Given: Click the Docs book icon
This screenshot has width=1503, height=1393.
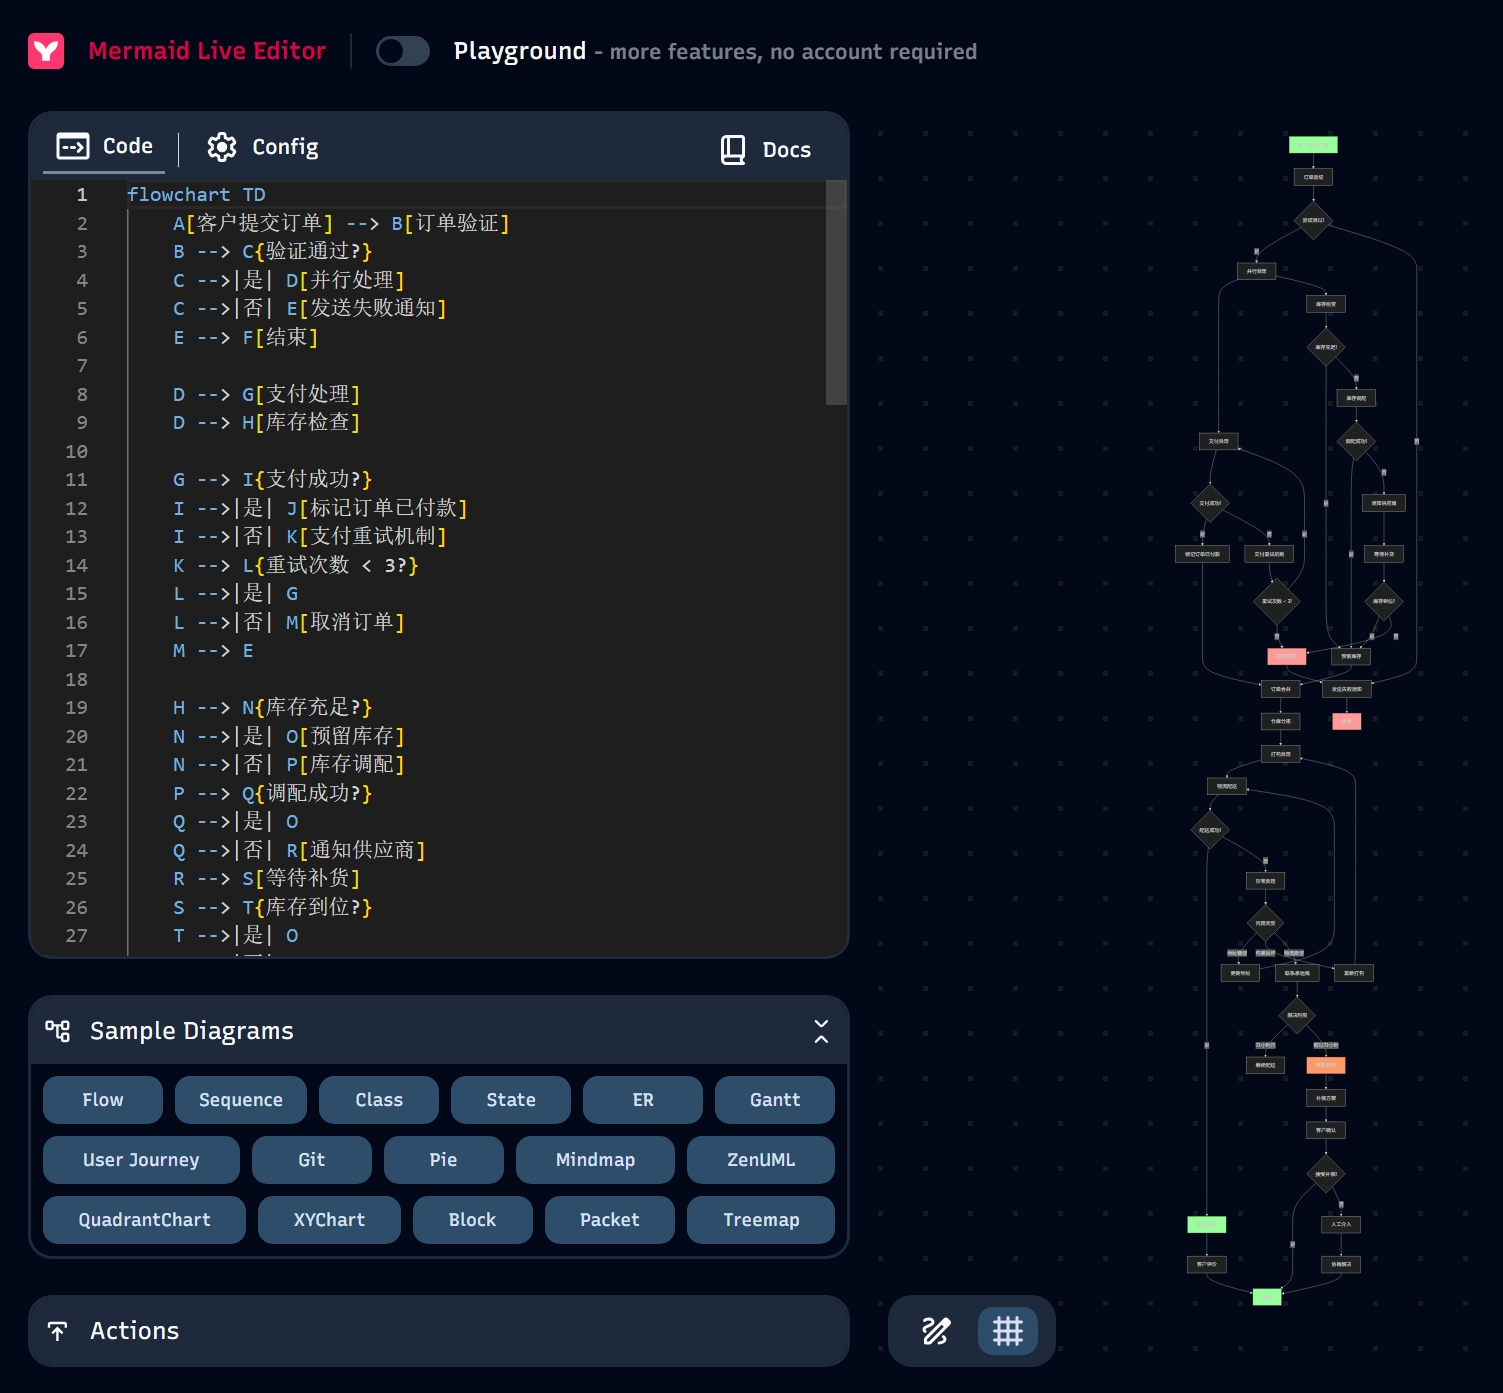Looking at the screenshot, I should 733,150.
